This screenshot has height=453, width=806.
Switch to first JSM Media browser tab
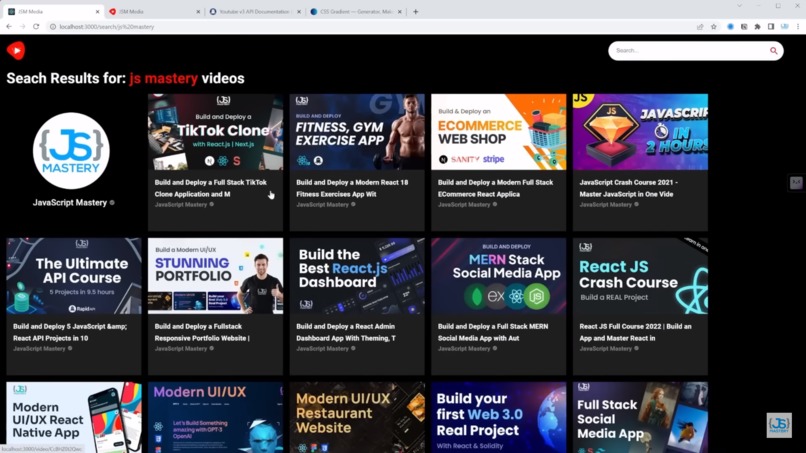(51, 11)
